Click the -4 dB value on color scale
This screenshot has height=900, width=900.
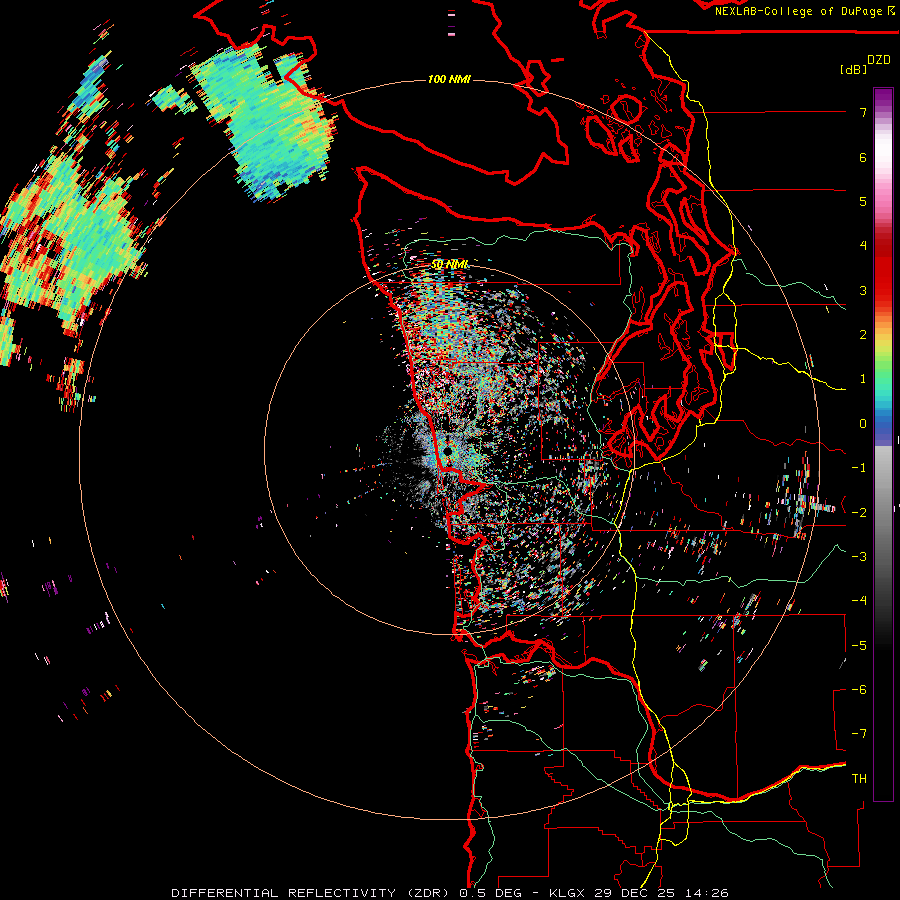(859, 601)
